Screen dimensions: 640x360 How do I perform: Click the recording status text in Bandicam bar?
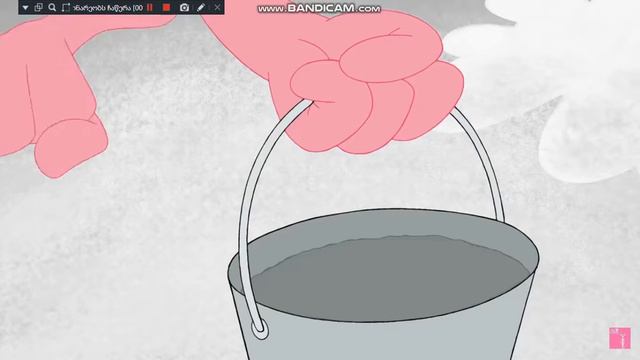click(x=108, y=8)
